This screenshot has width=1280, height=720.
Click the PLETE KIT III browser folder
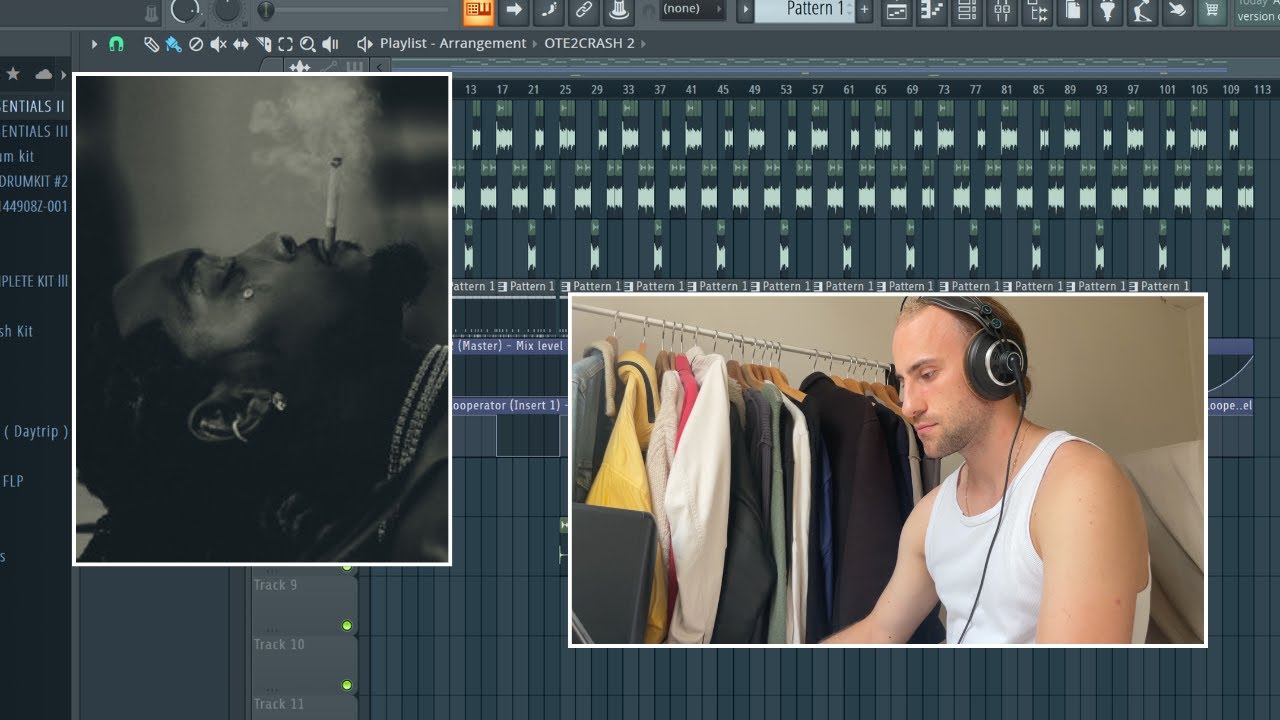click(x=35, y=281)
